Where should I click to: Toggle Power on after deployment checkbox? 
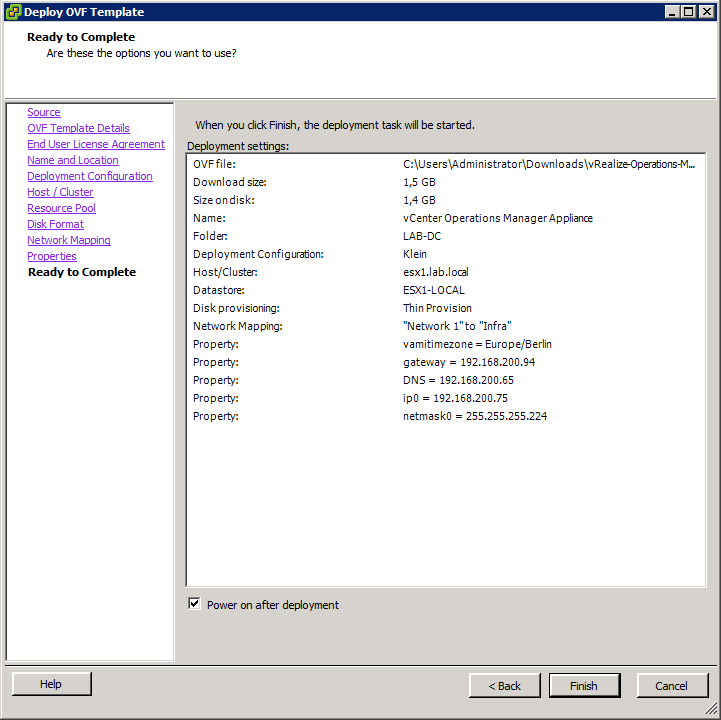point(195,604)
